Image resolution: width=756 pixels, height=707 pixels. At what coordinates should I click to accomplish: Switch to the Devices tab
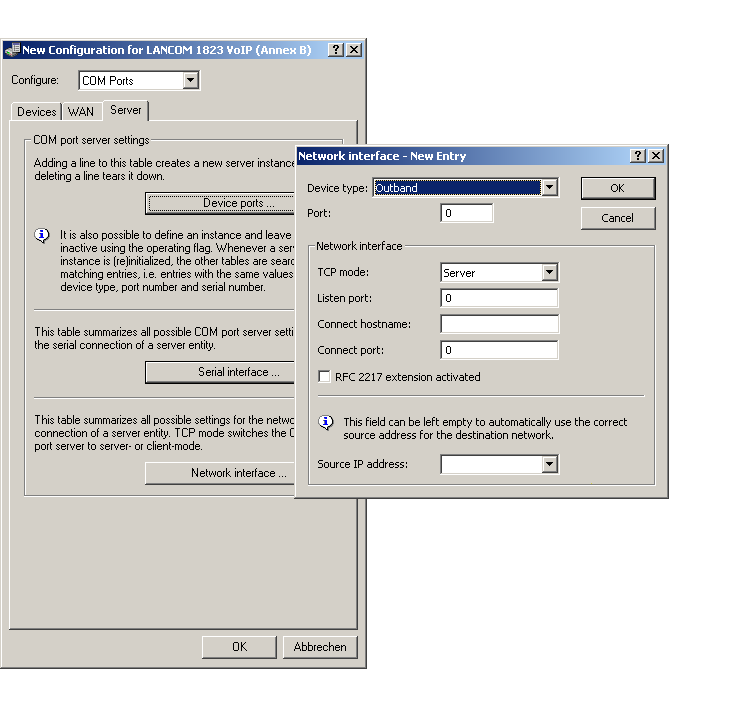click(x=37, y=112)
